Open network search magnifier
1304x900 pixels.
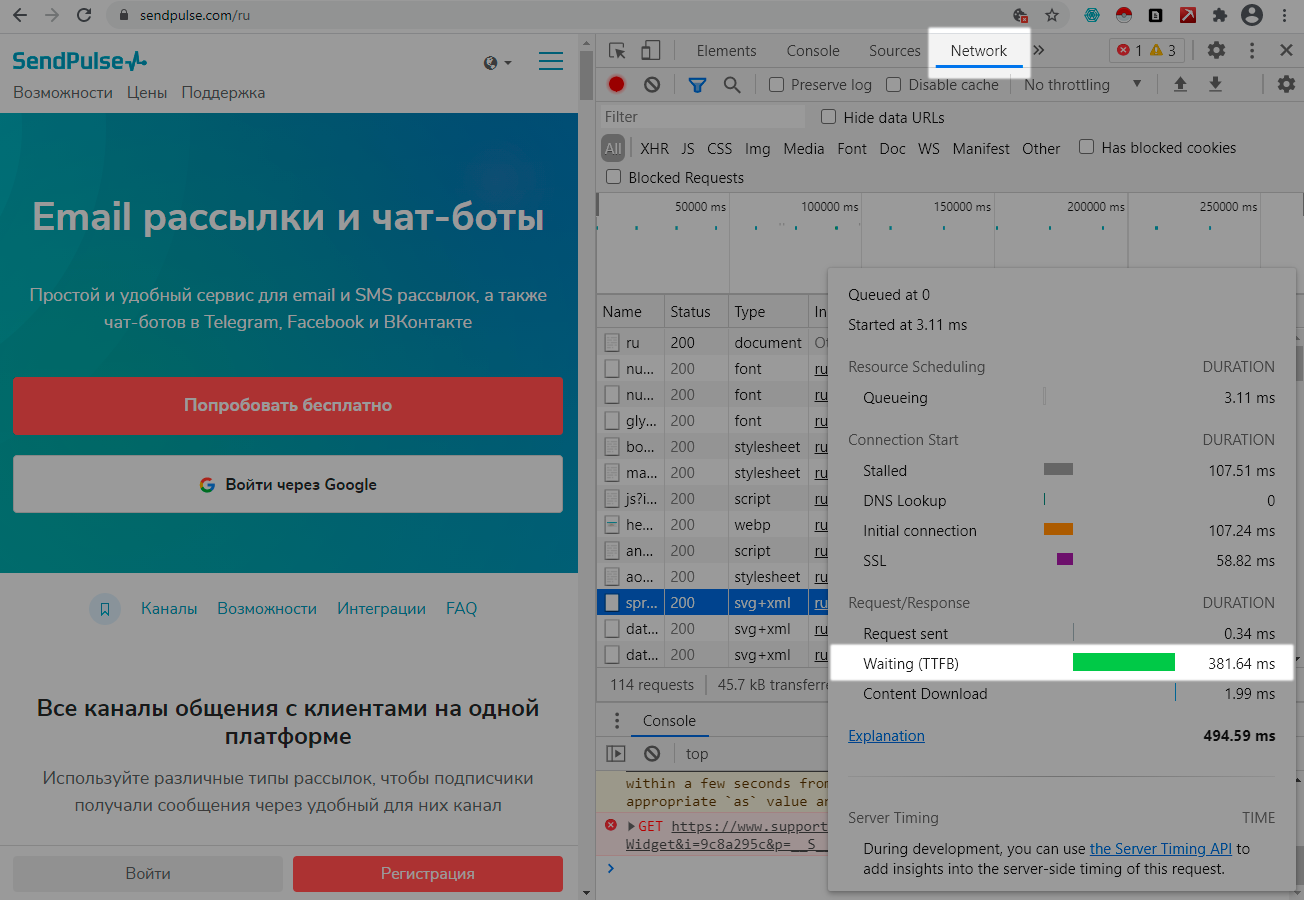pyautogui.click(x=732, y=85)
